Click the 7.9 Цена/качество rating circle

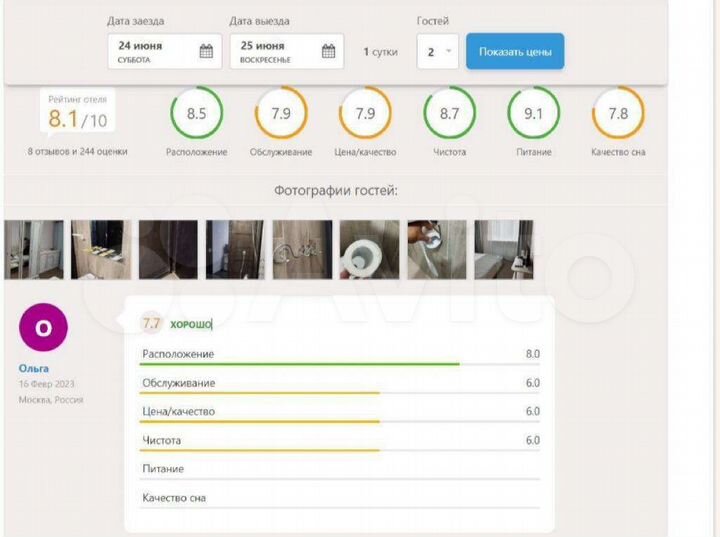366,114
